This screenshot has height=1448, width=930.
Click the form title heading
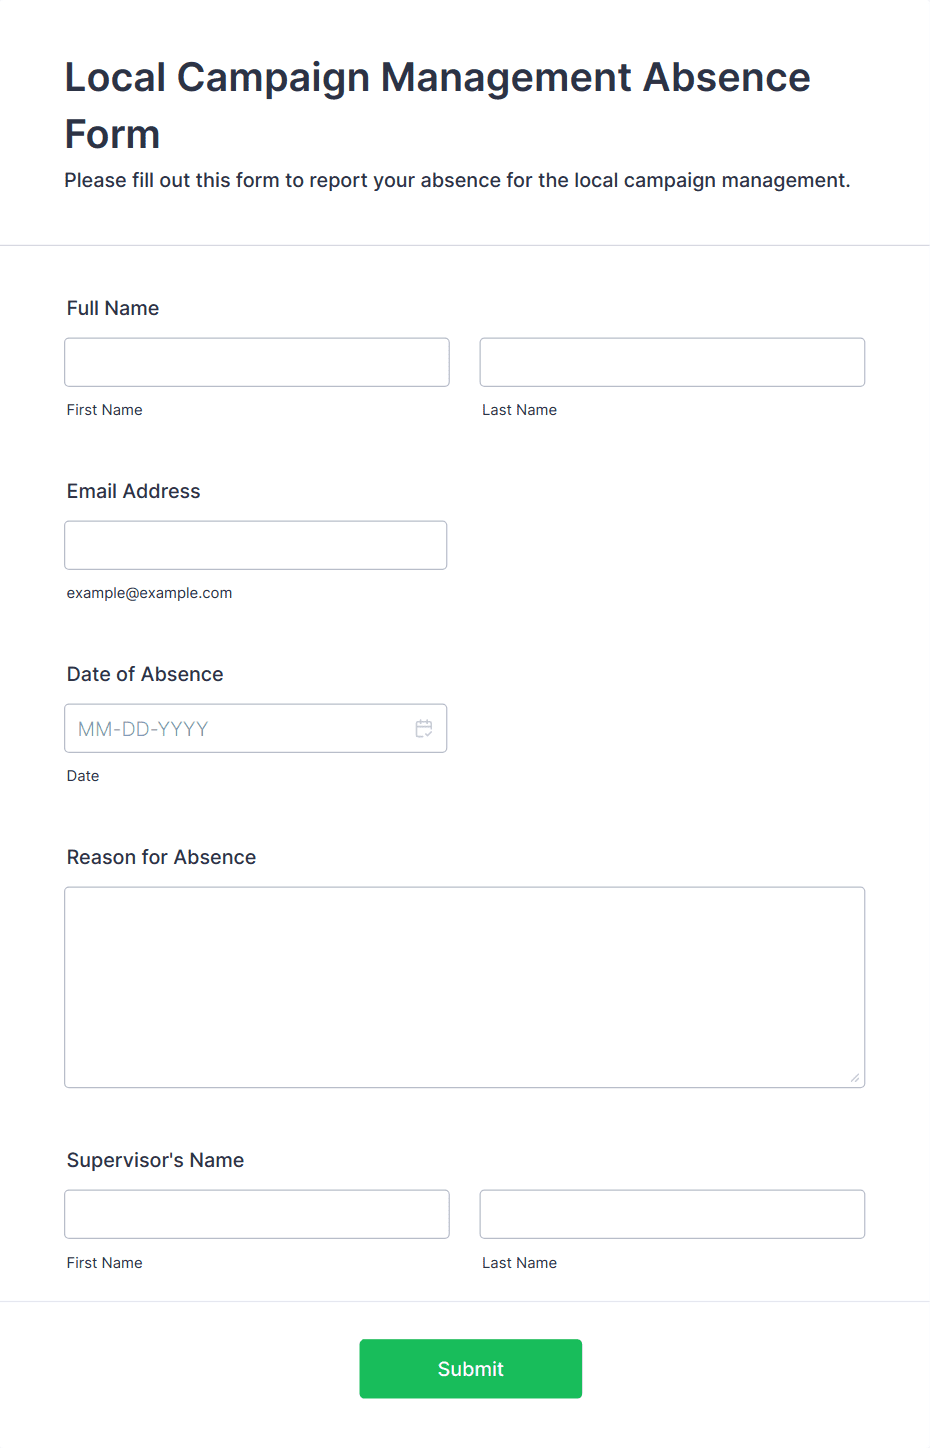[438, 105]
